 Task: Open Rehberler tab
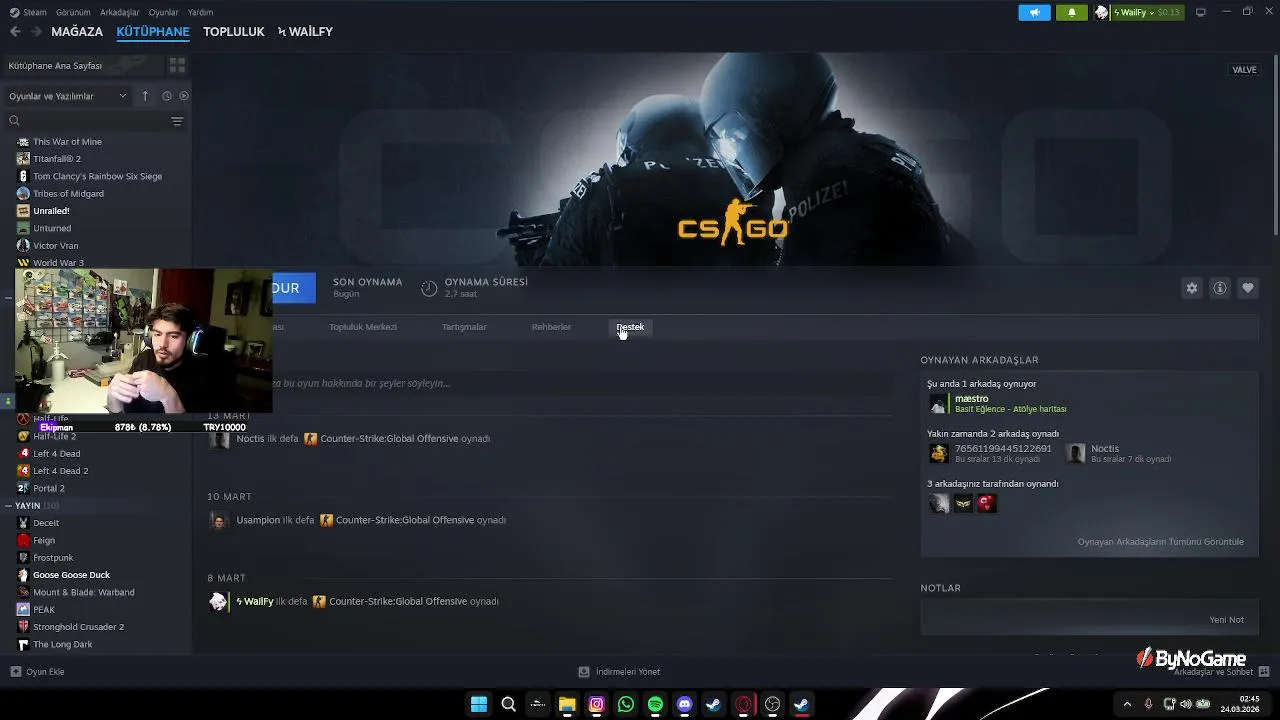click(x=551, y=327)
